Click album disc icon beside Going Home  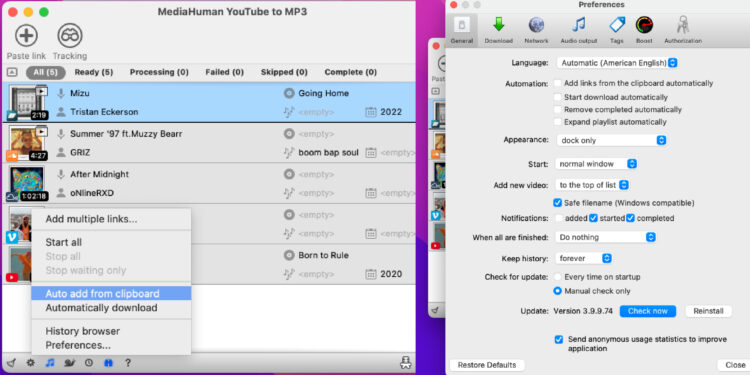pos(288,93)
